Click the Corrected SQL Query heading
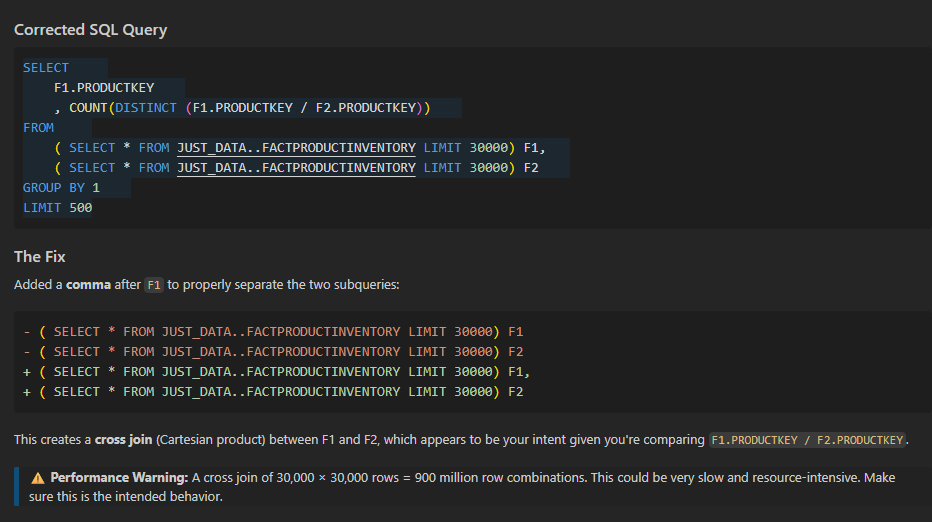This screenshot has height=522, width=932. coord(90,30)
